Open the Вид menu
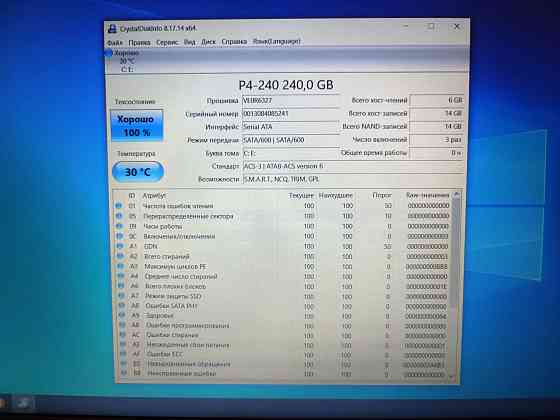This screenshot has height=420, width=560. pos(190,42)
